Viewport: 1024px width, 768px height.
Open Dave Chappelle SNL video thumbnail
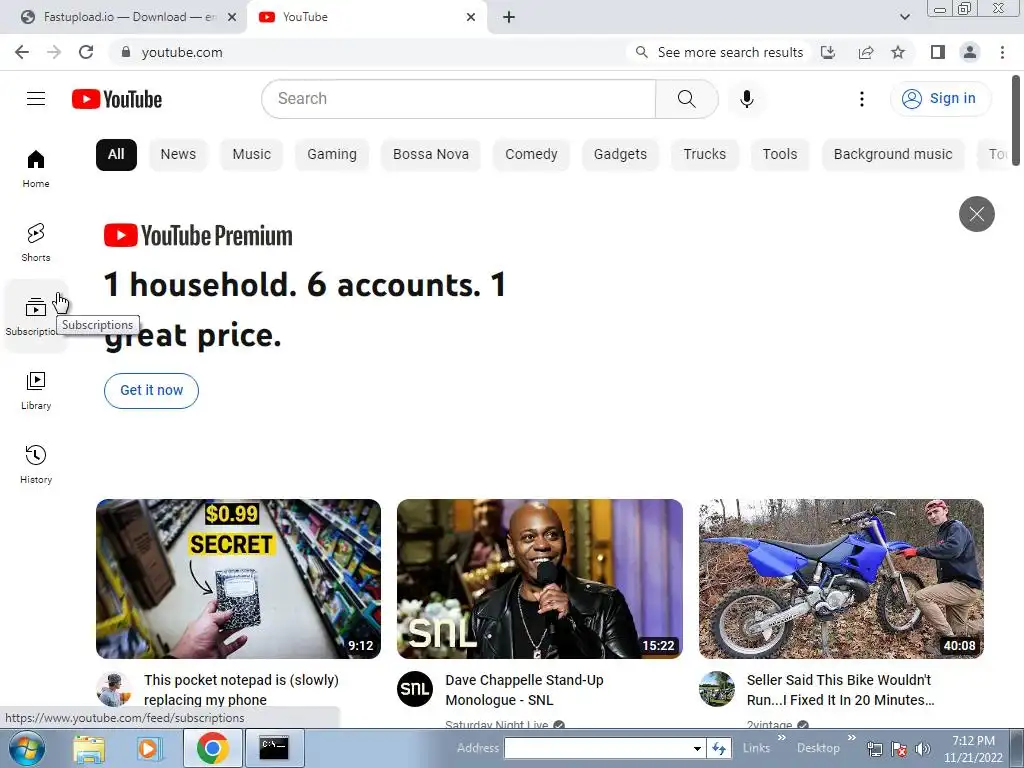point(539,579)
